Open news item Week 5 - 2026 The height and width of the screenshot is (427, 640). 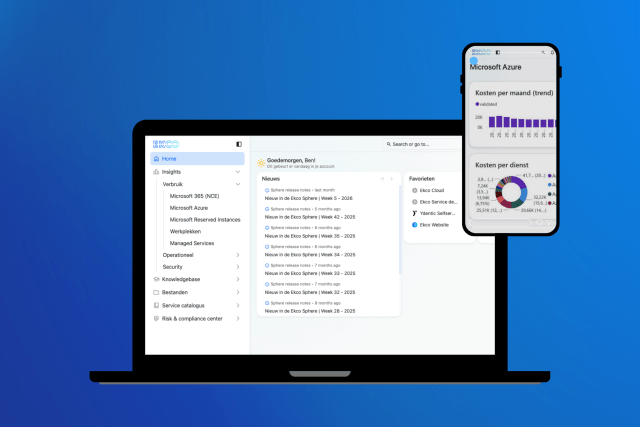(308, 198)
